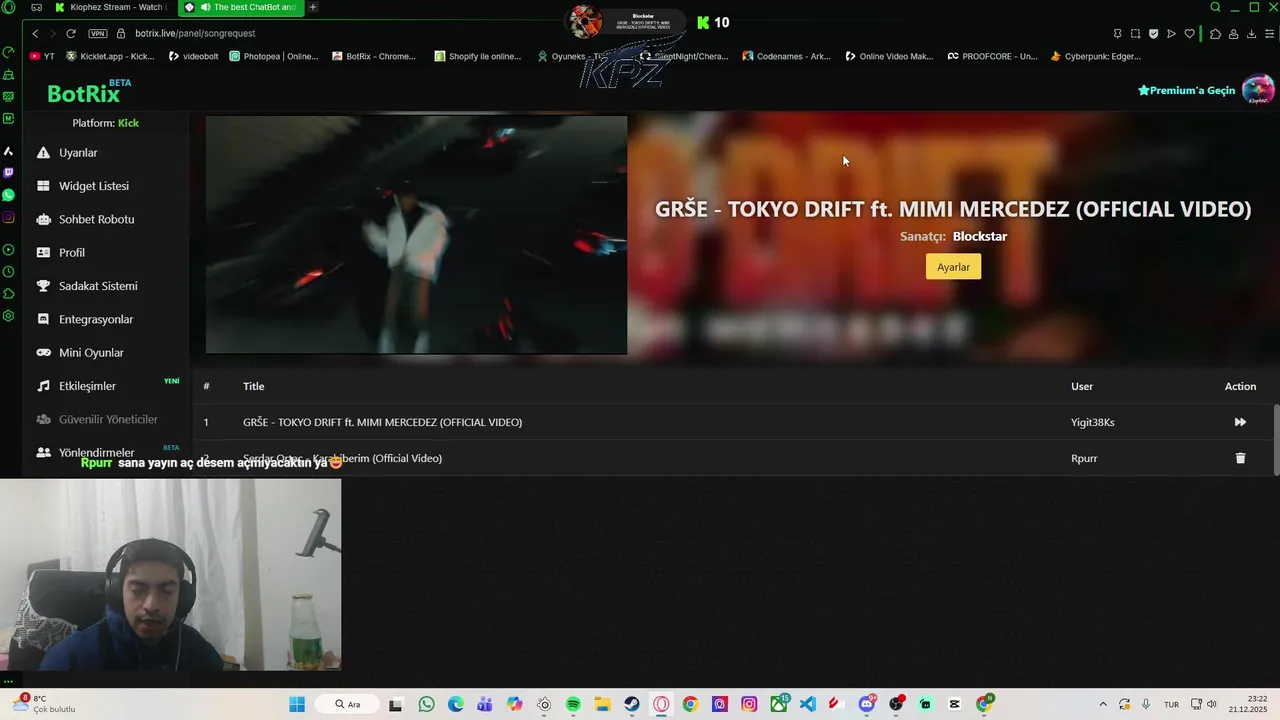The image size is (1280, 720).
Task: Open Etkileşimler in the sidebar
Action: click(x=77, y=386)
